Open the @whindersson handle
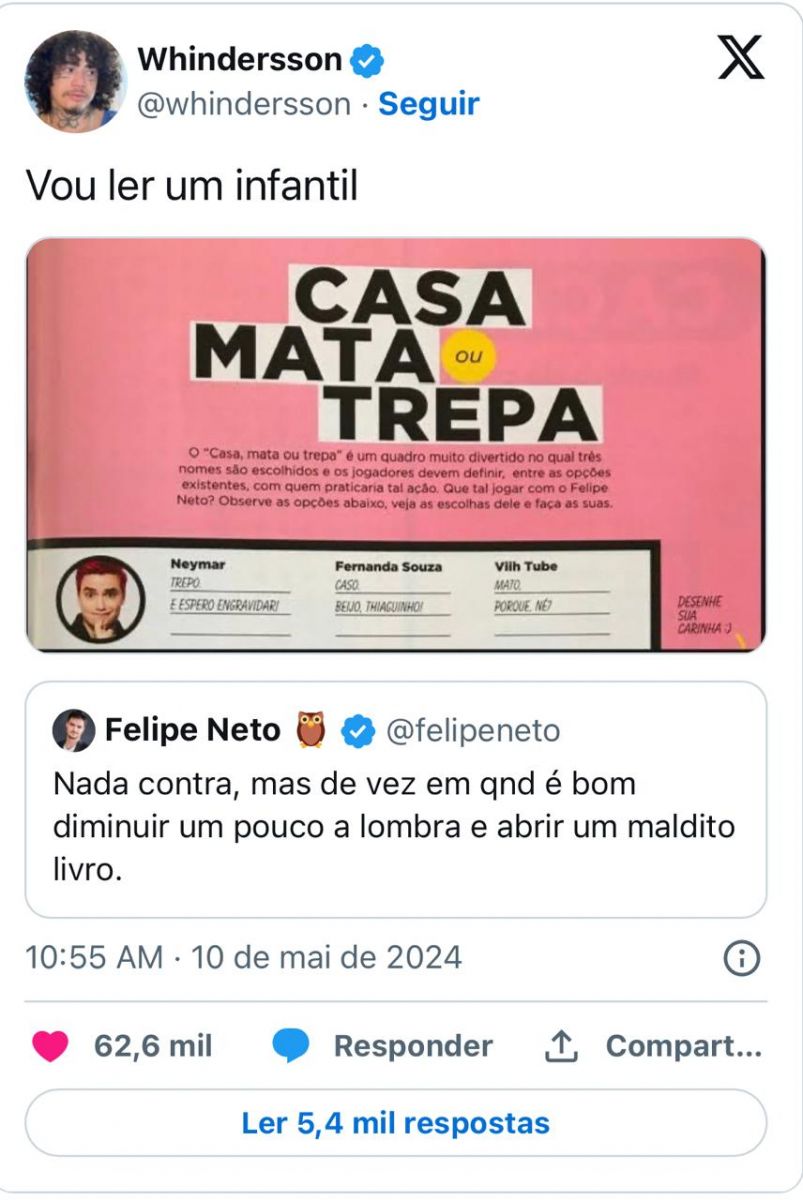Viewport: 803px width, 1200px height. pos(243,104)
